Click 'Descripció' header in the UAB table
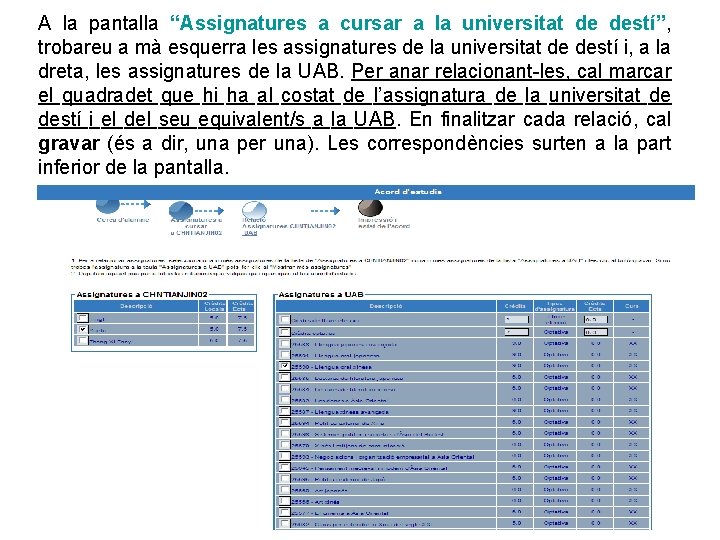The width and height of the screenshot is (720, 540). tap(386, 306)
